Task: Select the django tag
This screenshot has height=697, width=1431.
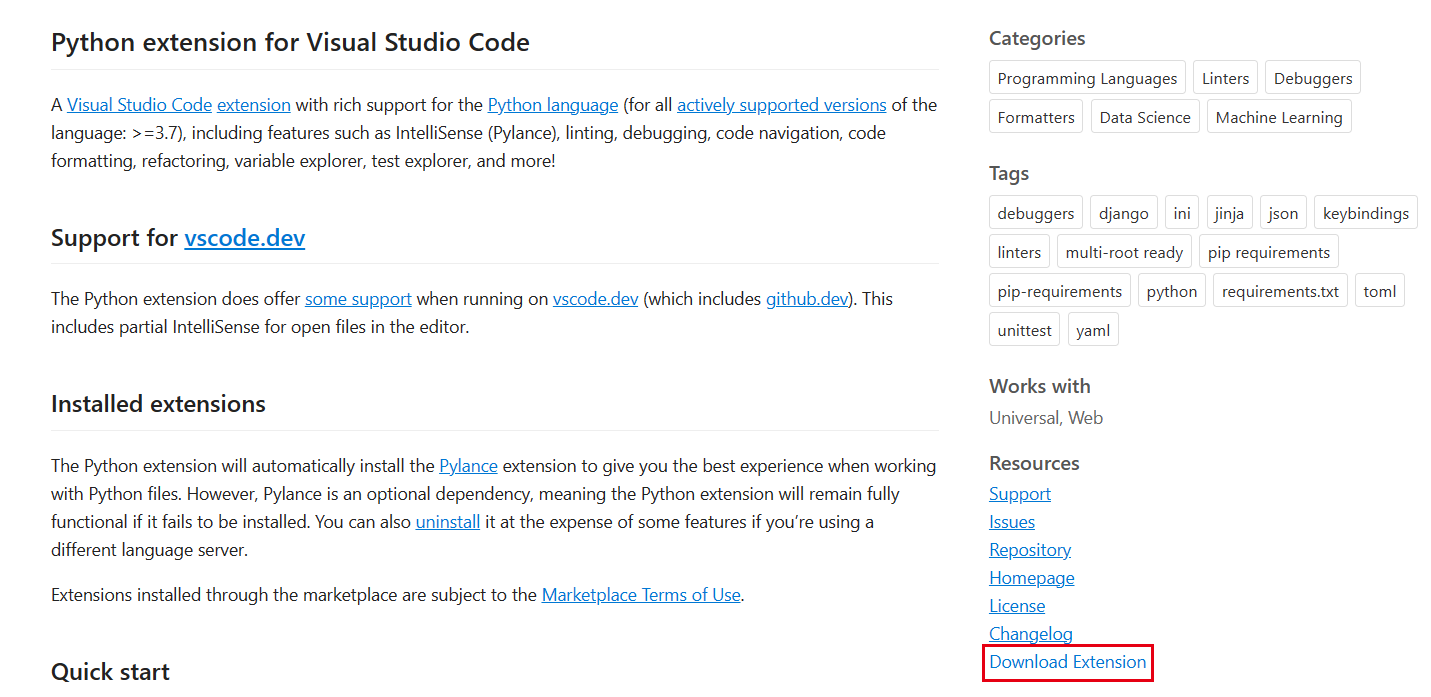Action: tap(1123, 213)
